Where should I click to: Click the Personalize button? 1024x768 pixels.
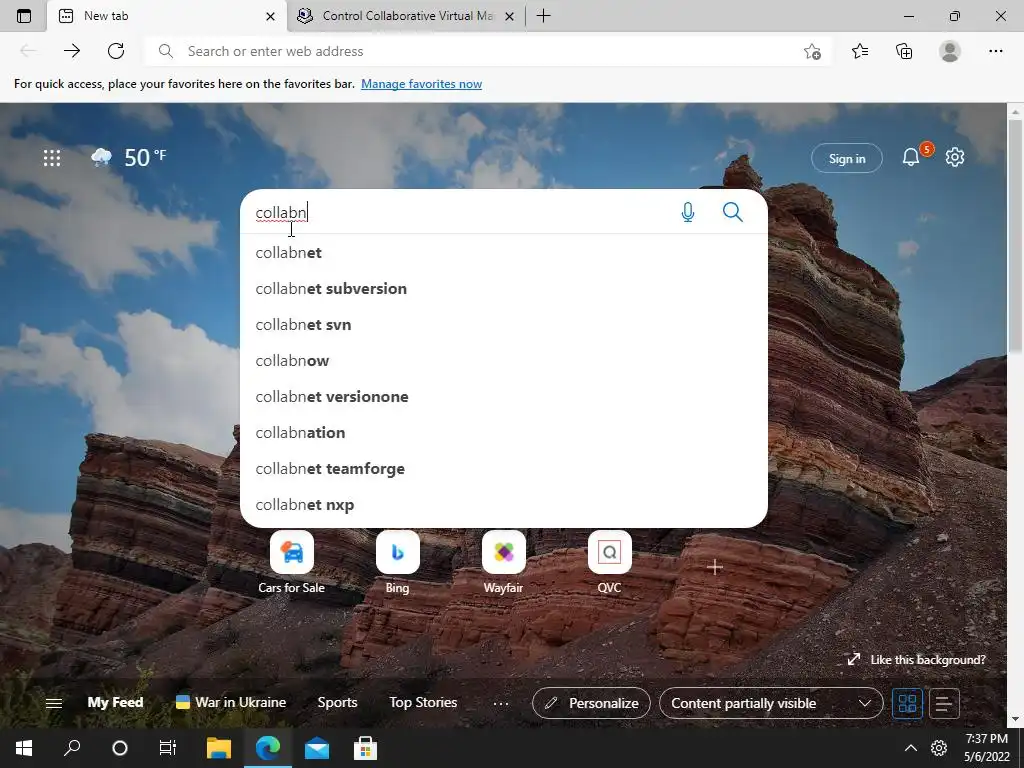591,703
